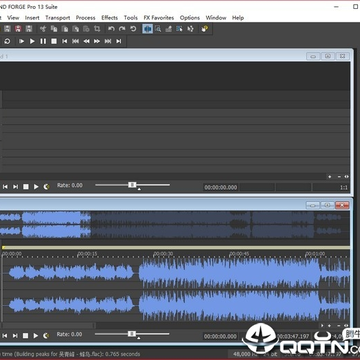Open the Help menu

(x=238, y=18)
